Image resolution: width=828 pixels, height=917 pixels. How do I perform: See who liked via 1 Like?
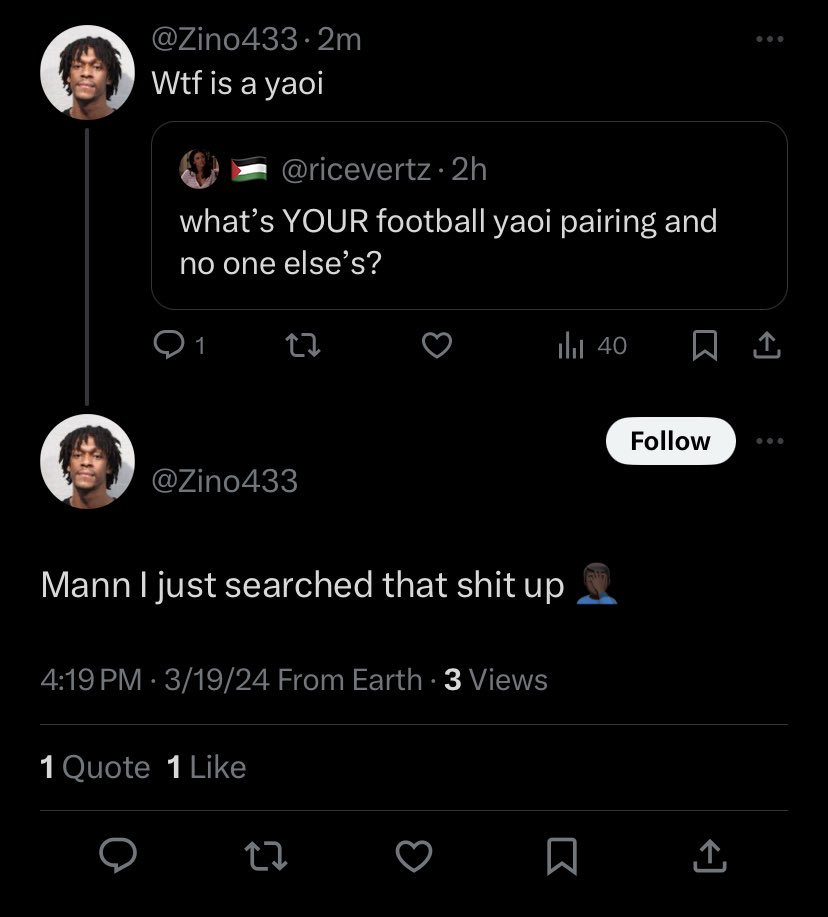click(x=206, y=767)
